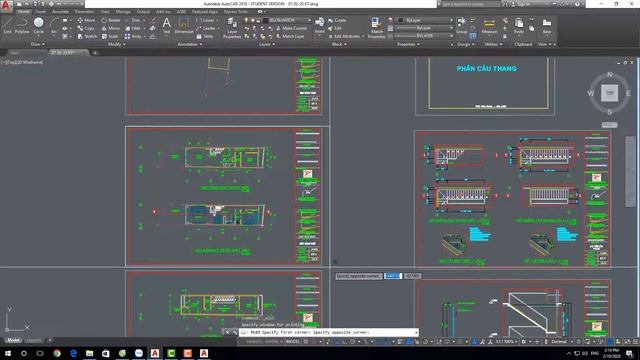
Task: Activate the Array command
Action: click(133, 36)
